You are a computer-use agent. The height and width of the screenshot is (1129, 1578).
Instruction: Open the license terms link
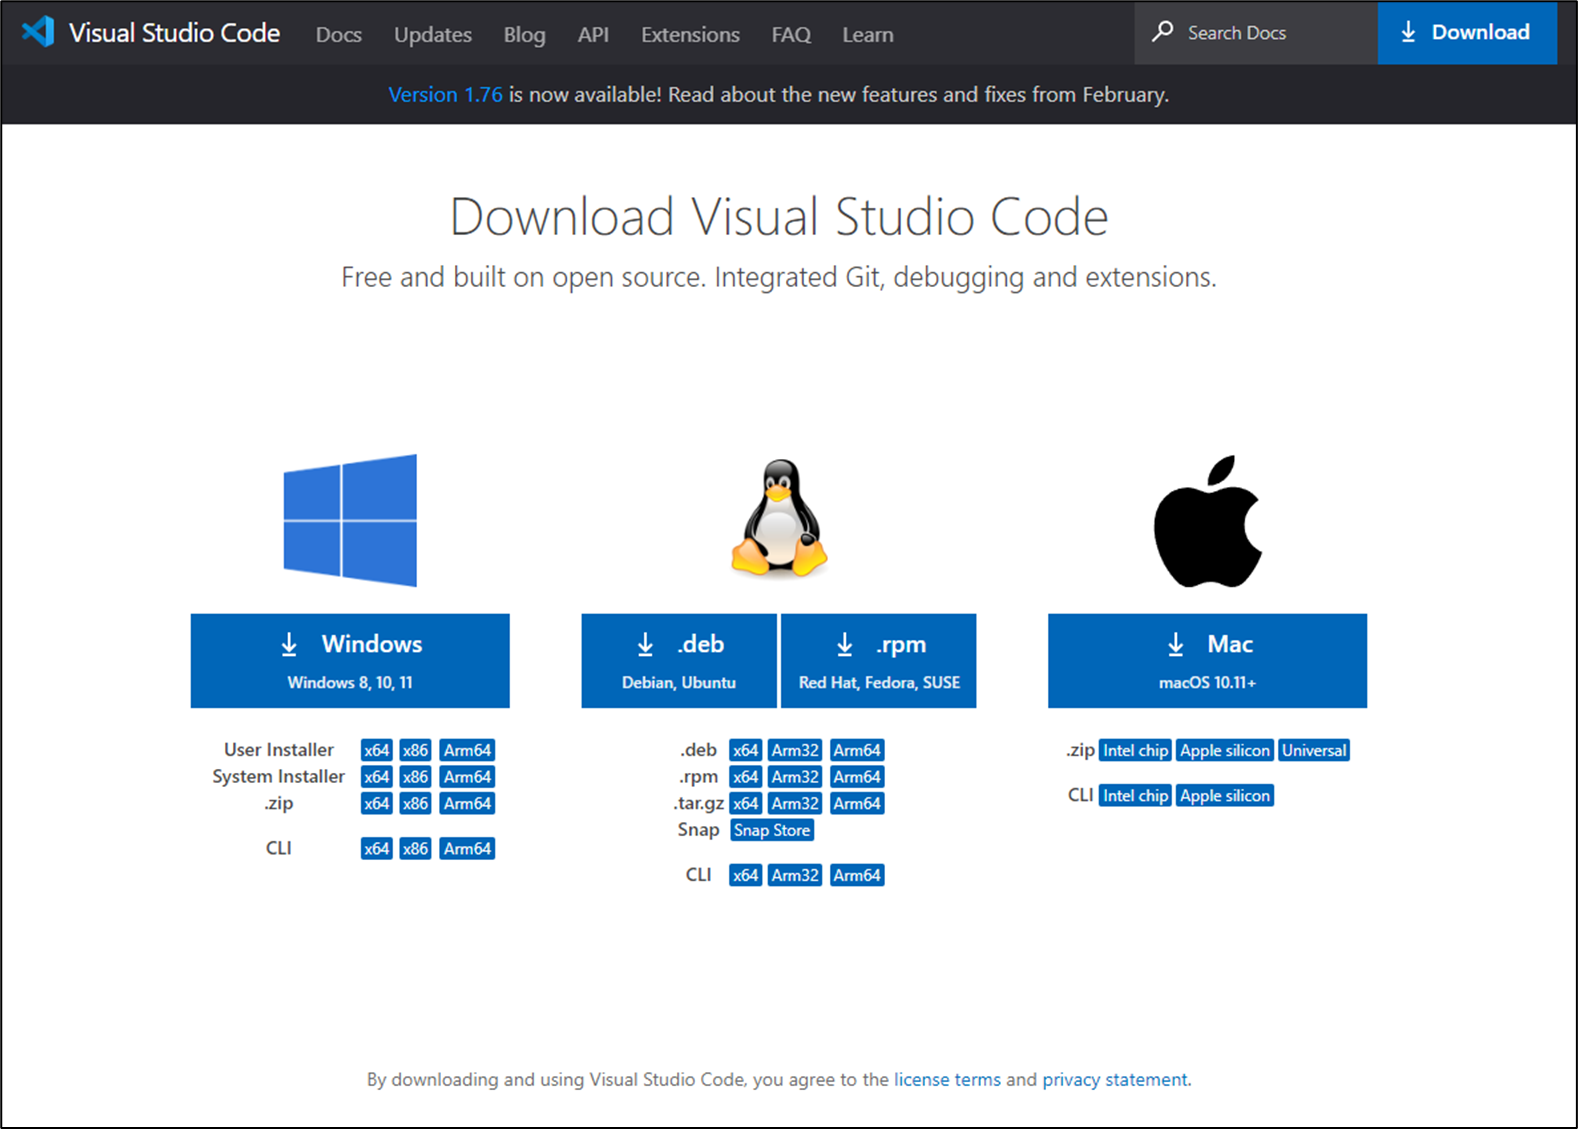click(x=947, y=1080)
